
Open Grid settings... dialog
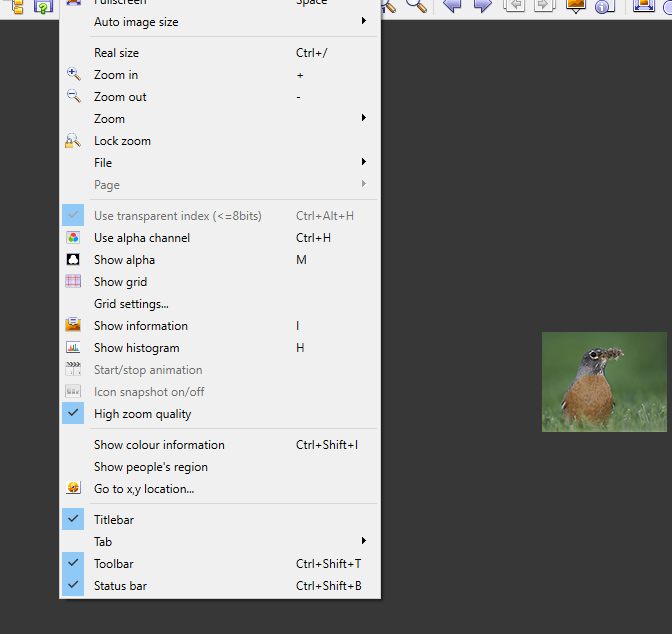[x=131, y=304]
